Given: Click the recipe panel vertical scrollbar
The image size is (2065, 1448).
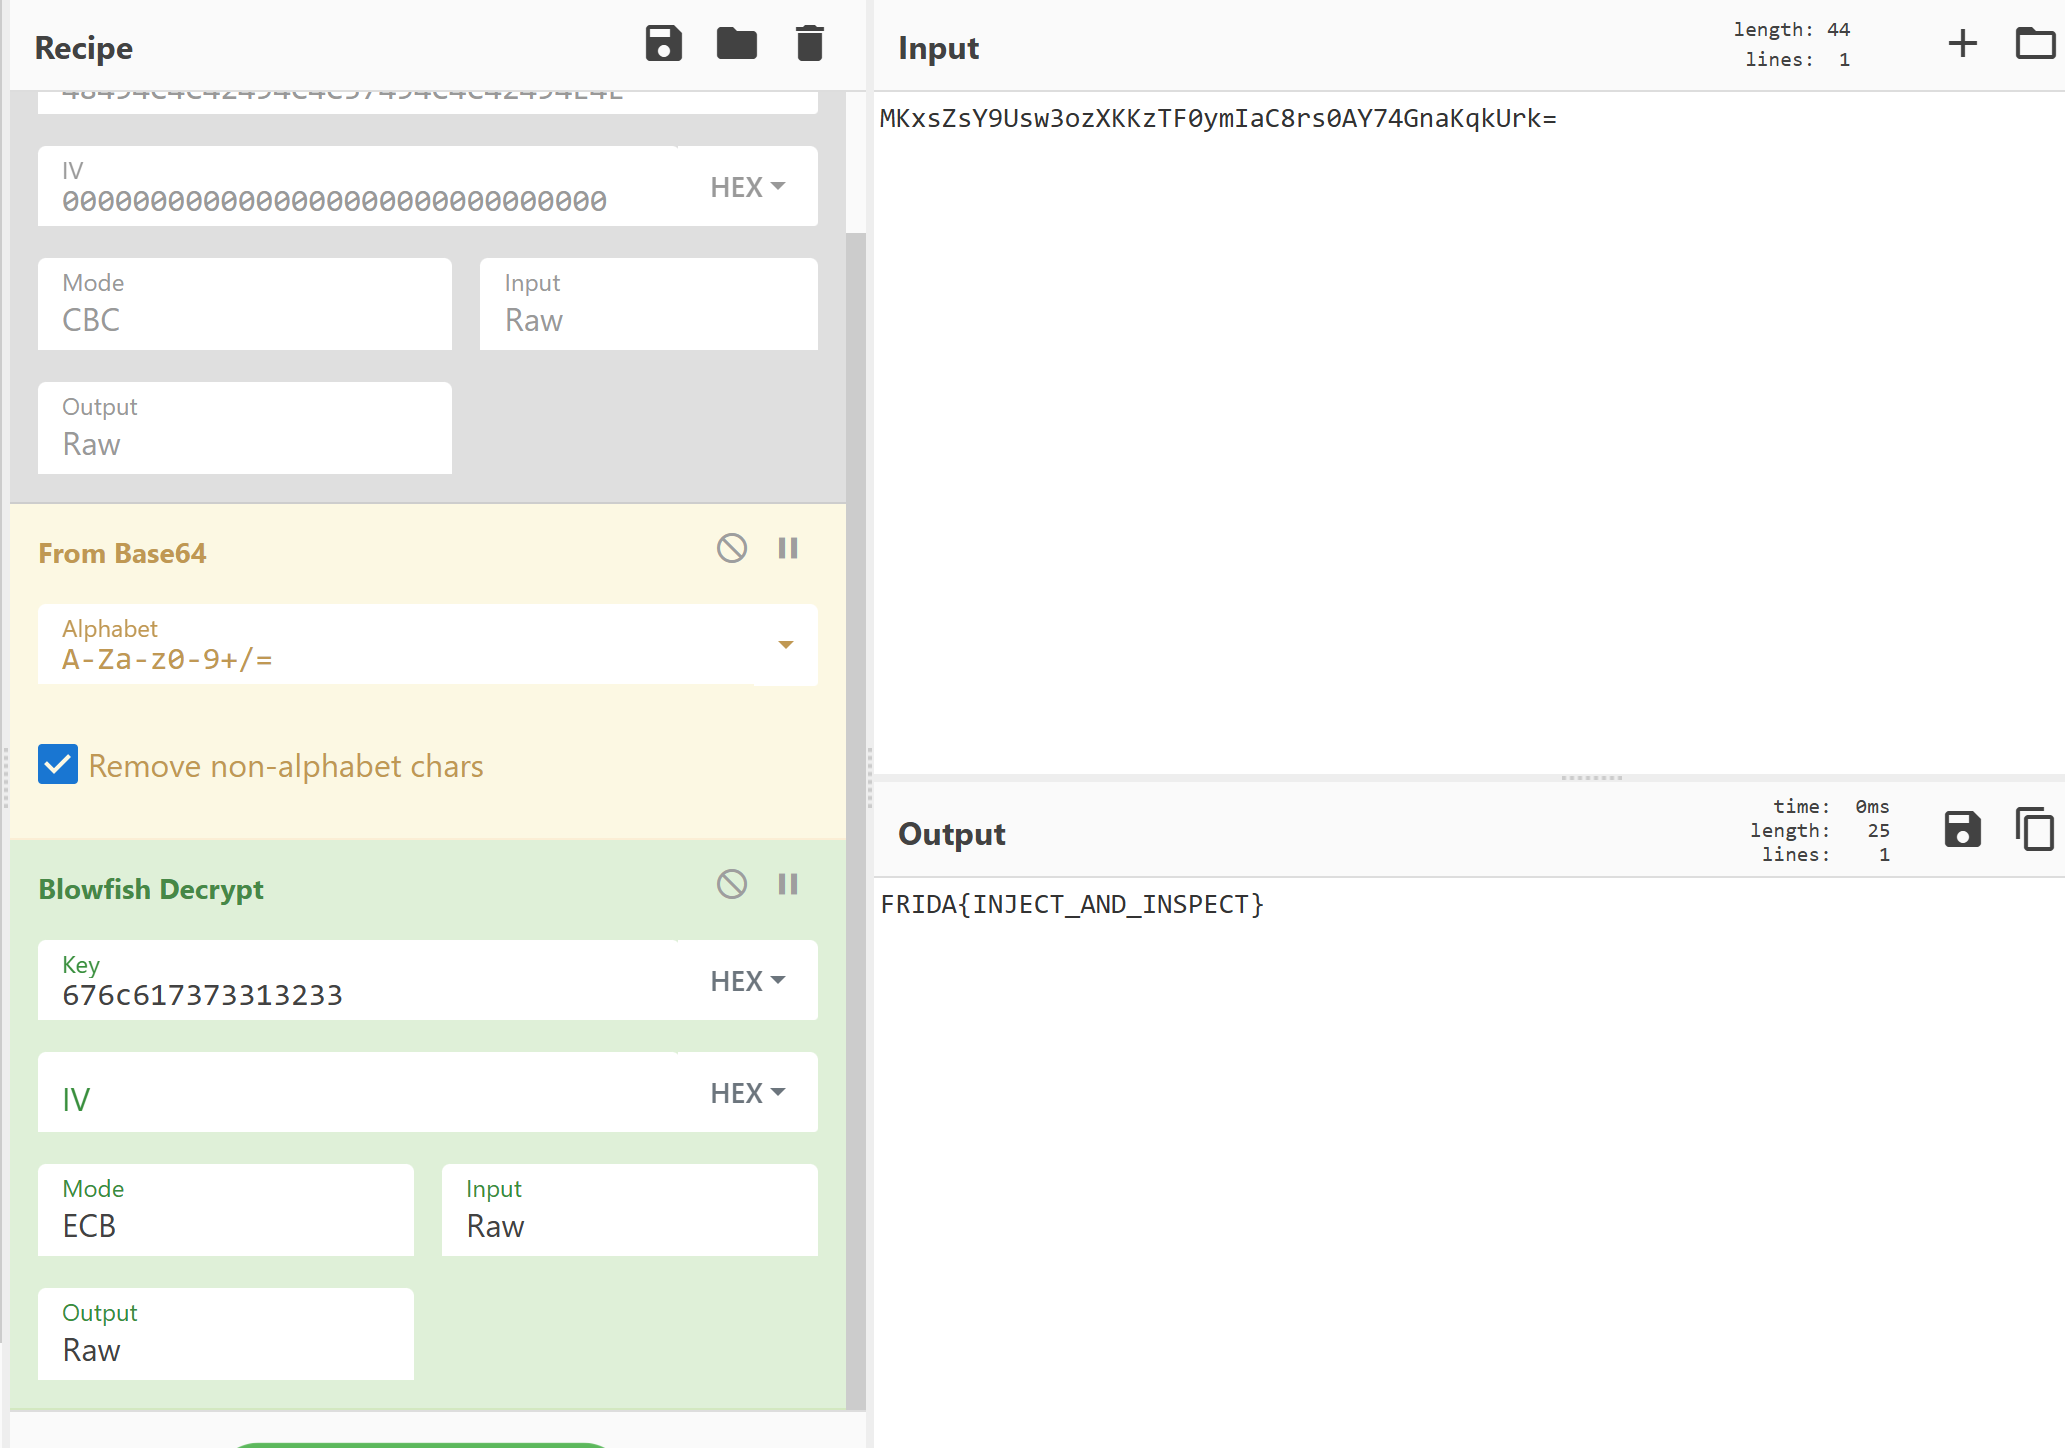Looking at the screenshot, I should point(855,800).
